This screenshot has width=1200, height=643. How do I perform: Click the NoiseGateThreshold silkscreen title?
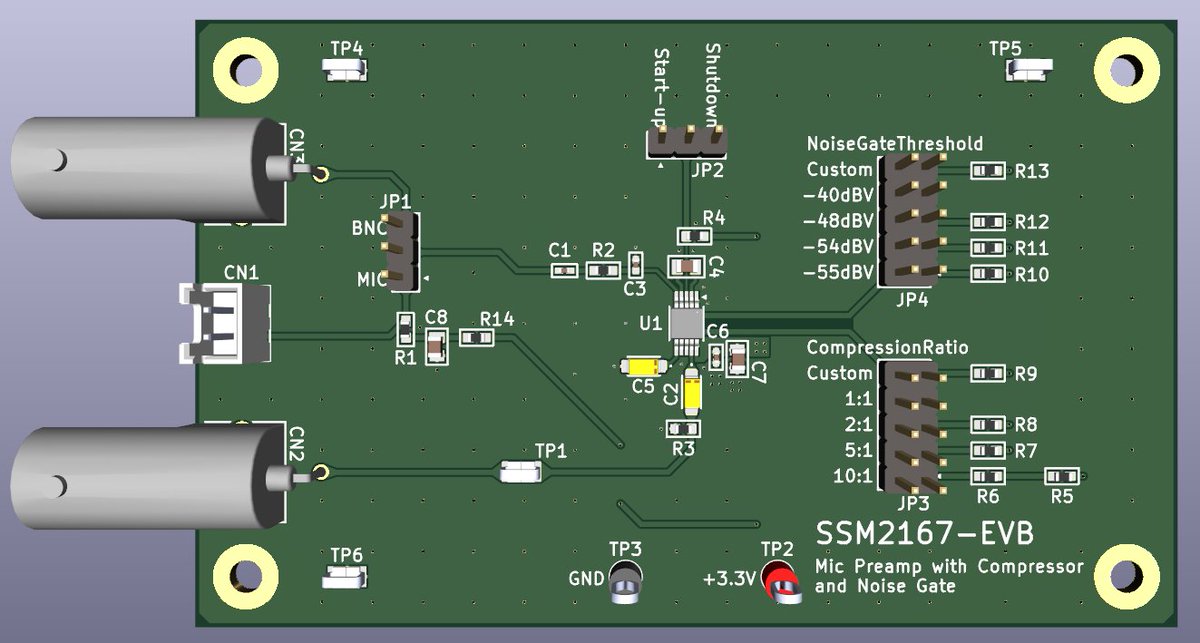(894, 144)
